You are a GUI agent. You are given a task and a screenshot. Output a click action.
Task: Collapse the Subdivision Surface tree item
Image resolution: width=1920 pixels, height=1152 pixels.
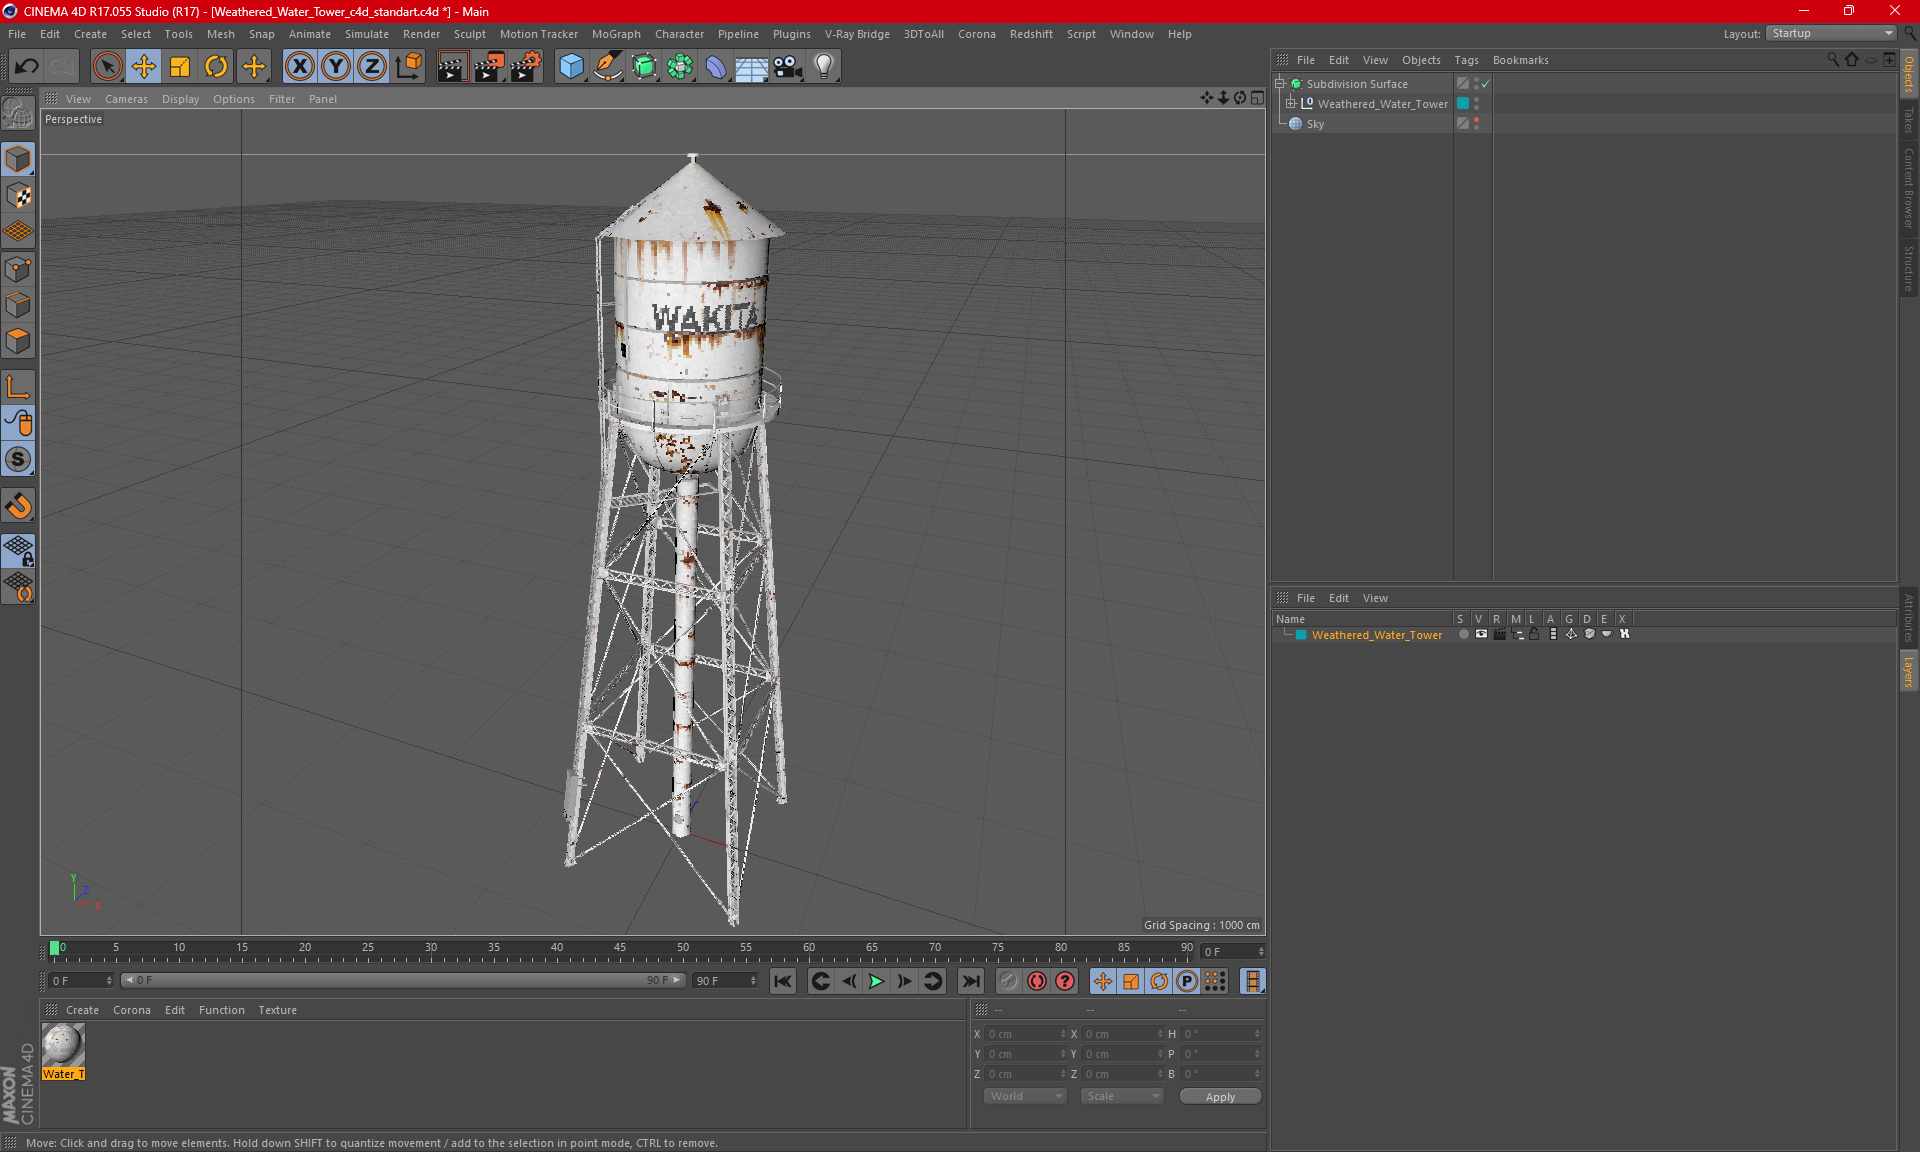point(1280,84)
